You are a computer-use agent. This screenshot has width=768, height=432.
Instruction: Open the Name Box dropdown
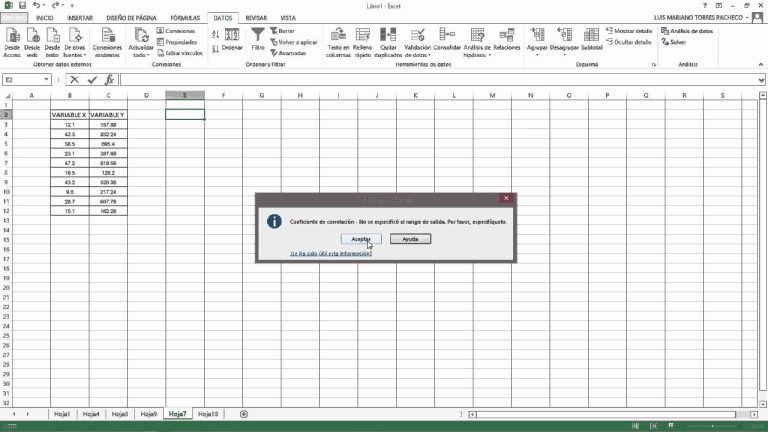[46, 79]
